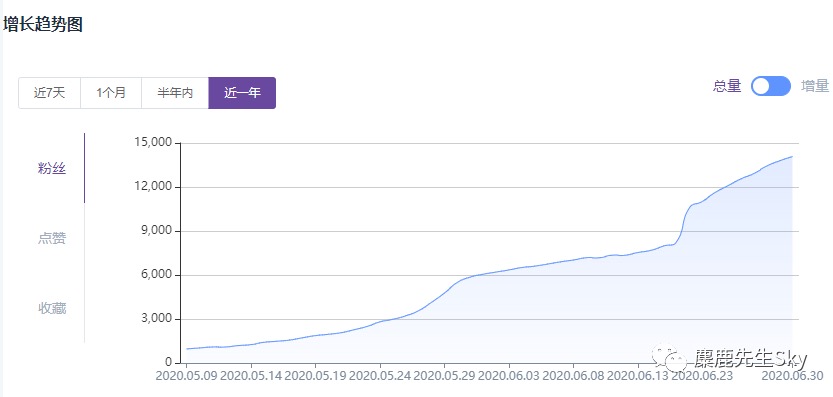Click the 2020.05.29 date label
Image resolution: width=833 pixels, height=397 pixels.
[445, 376]
